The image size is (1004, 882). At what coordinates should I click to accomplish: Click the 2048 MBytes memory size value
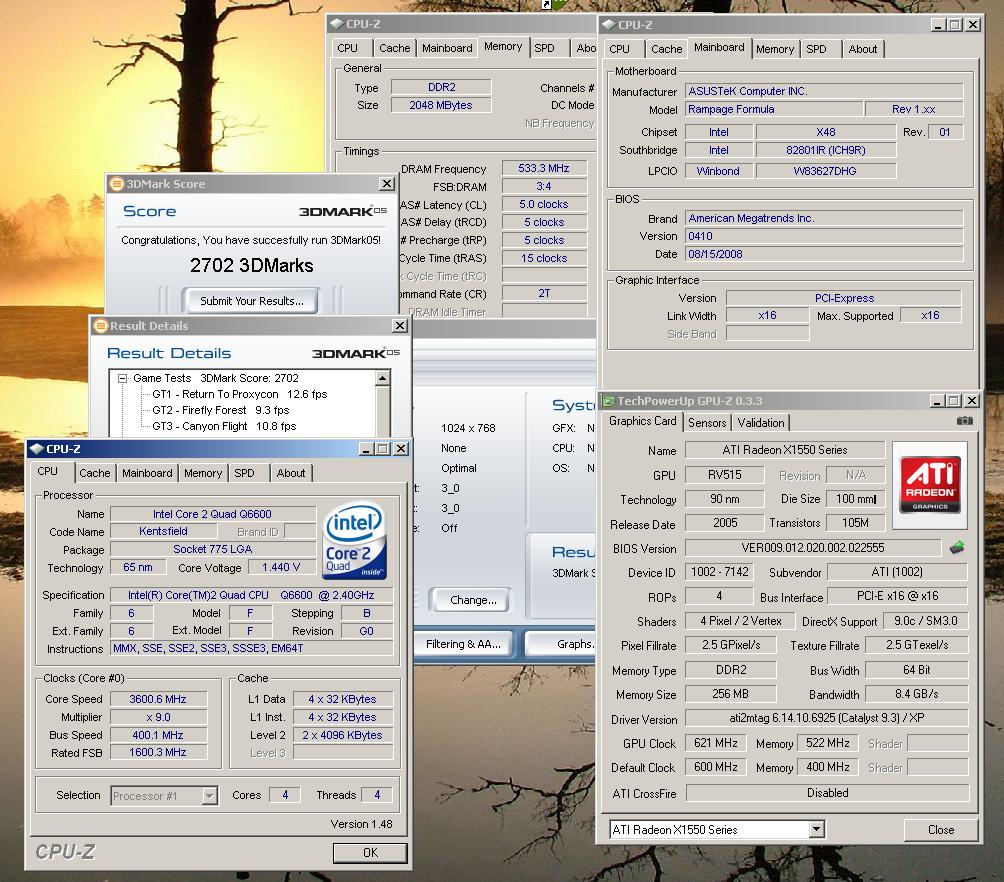[x=441, y=105]
